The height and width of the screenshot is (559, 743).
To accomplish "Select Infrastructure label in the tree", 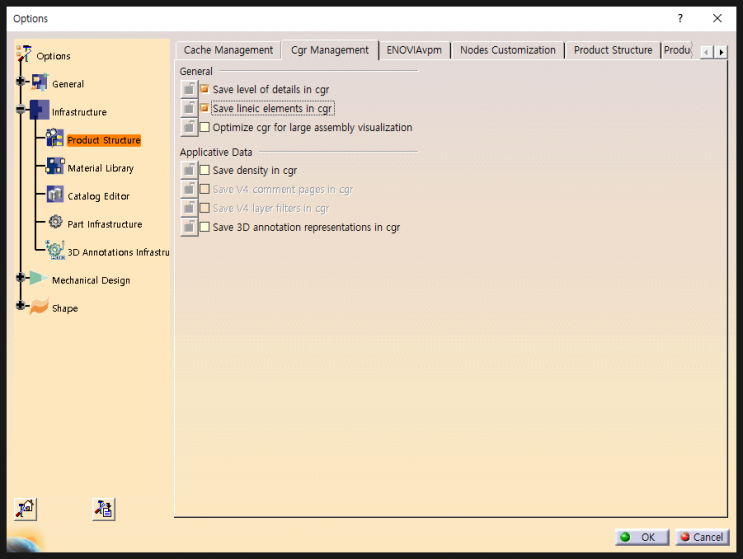I will [79, 112].
